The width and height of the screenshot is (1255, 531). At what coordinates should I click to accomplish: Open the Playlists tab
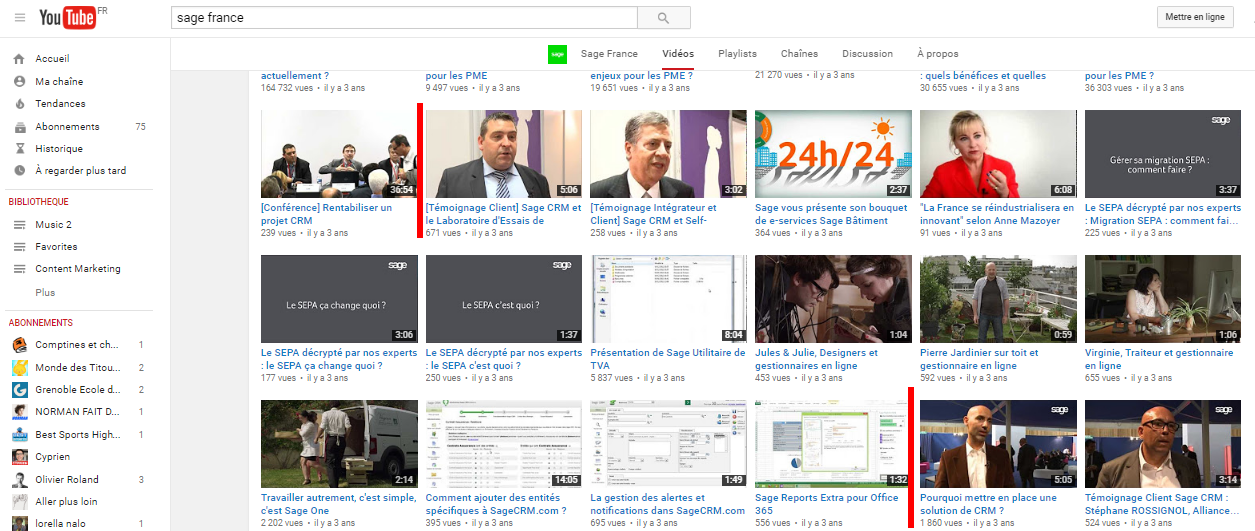tap(737, 54)
